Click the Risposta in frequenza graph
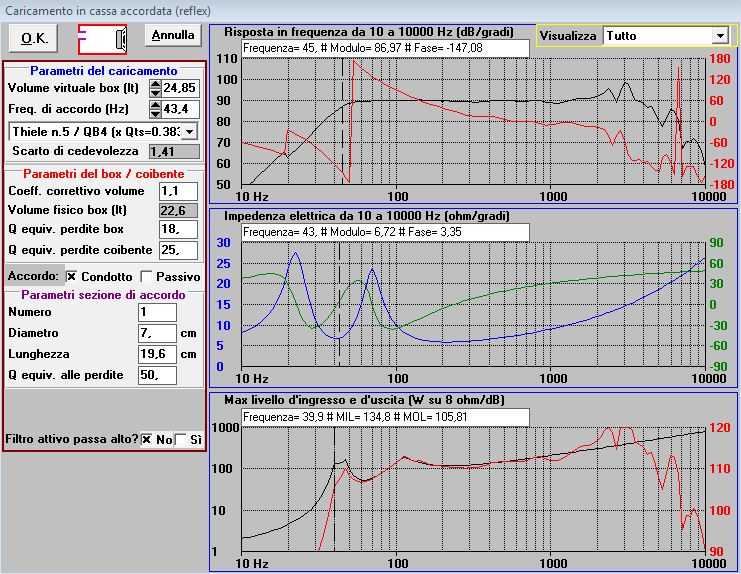Image resolution: width=741 pixels, height=574 pixels. tap(474, 121)
